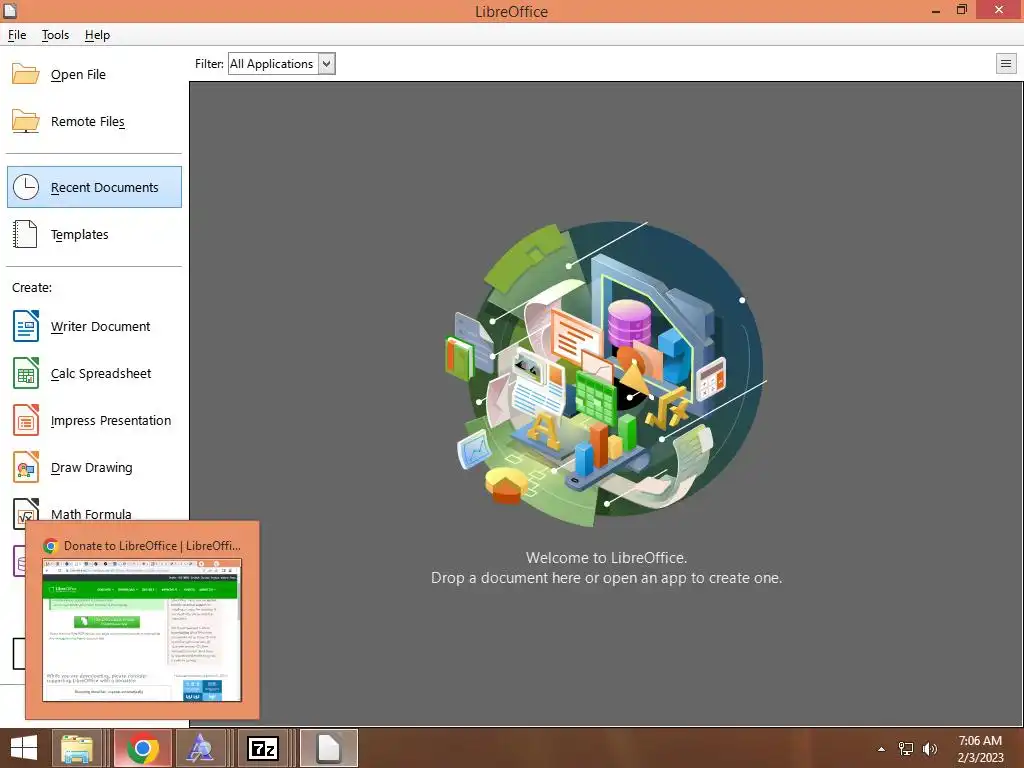The height and width of the screenshot is (768, 1024).
Task: Click the LibreOffice artwork in the start center
Action: point(607,372)
